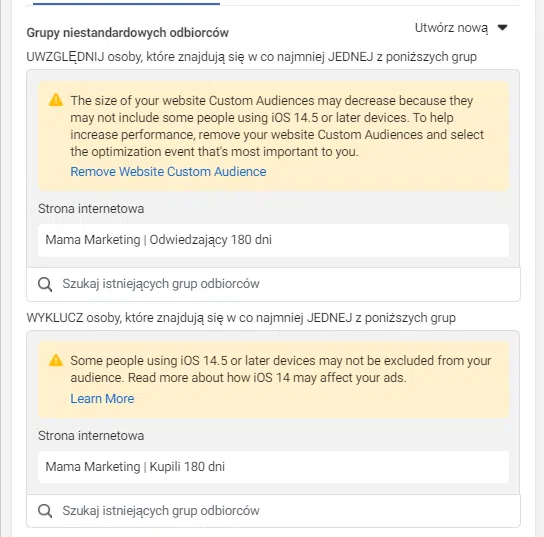Click the Strona internetowa label above Kupili
544x537 pixels.
(x=91, y=436)
